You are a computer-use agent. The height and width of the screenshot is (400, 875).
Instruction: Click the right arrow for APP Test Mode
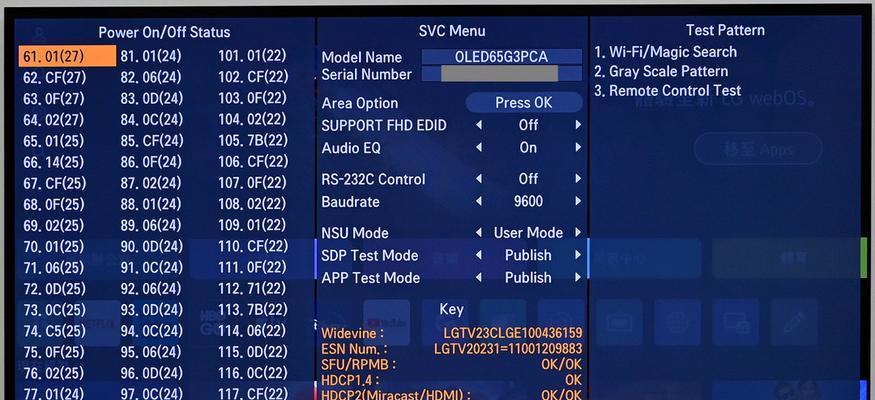tap(578, 277)
